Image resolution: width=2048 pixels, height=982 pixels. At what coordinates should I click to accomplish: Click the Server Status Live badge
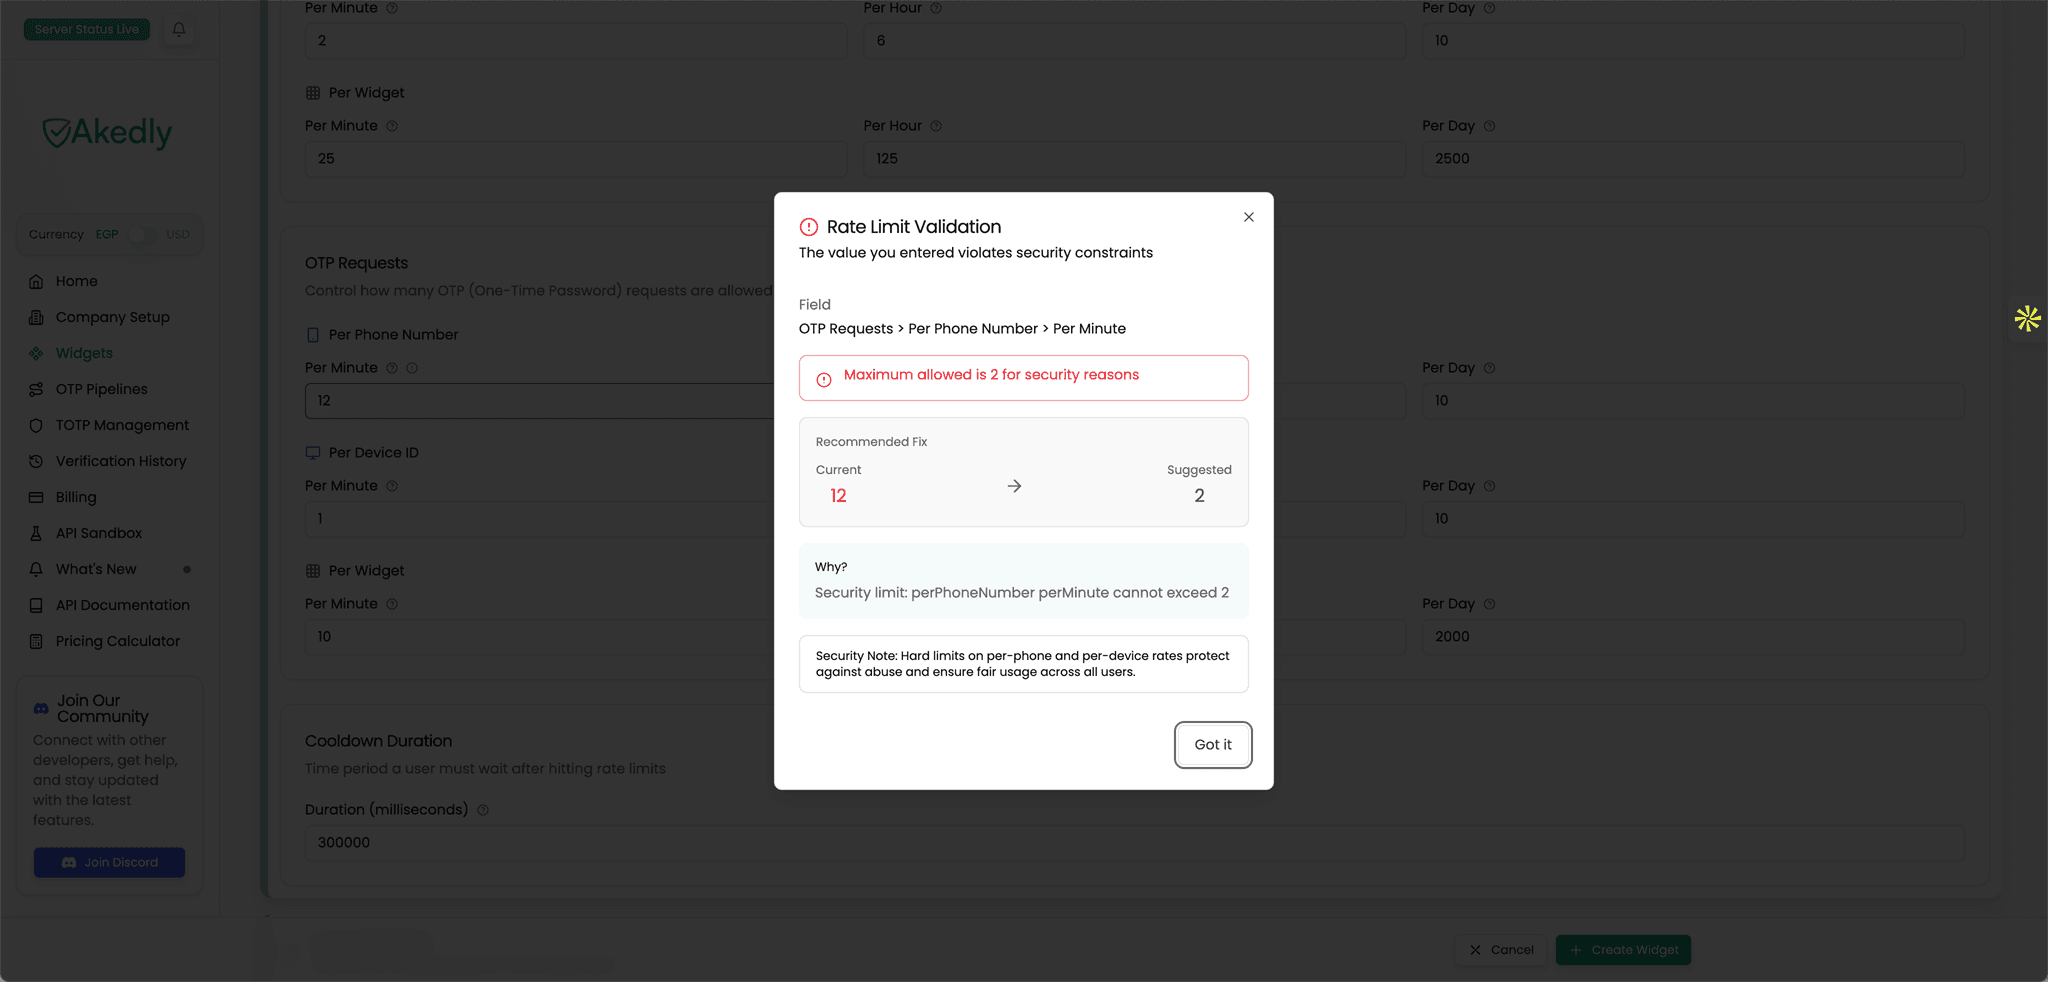point(87,29)
